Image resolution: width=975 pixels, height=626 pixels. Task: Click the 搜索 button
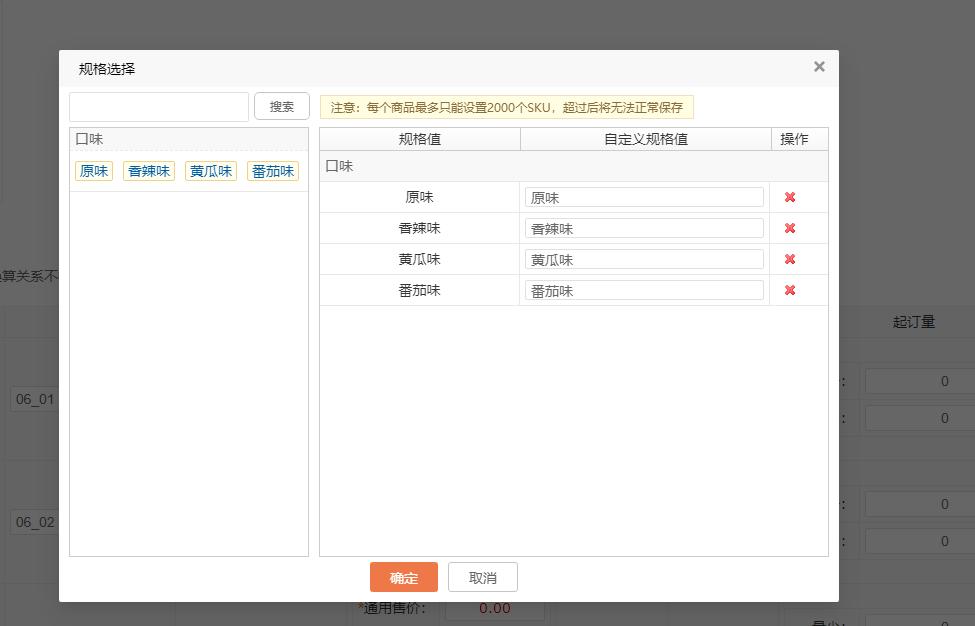pyautogui.click(x=282, y=106)
